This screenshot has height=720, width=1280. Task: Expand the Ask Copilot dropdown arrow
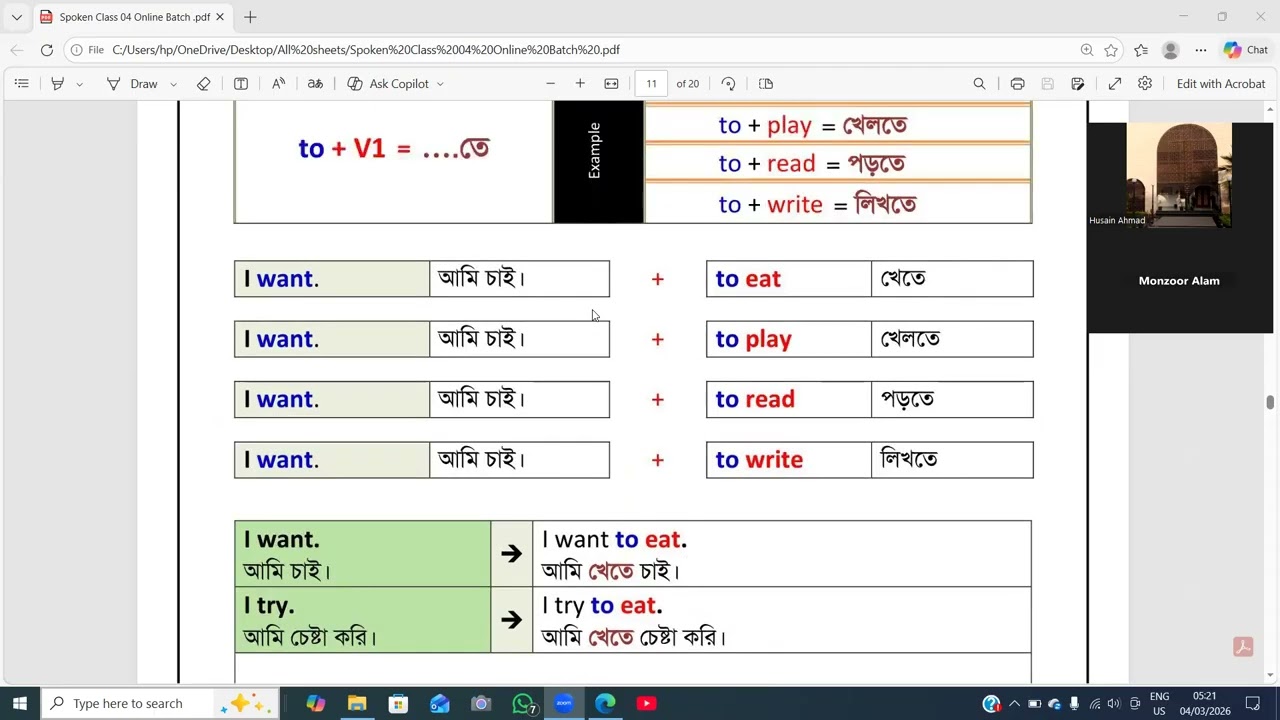[440, 84]
